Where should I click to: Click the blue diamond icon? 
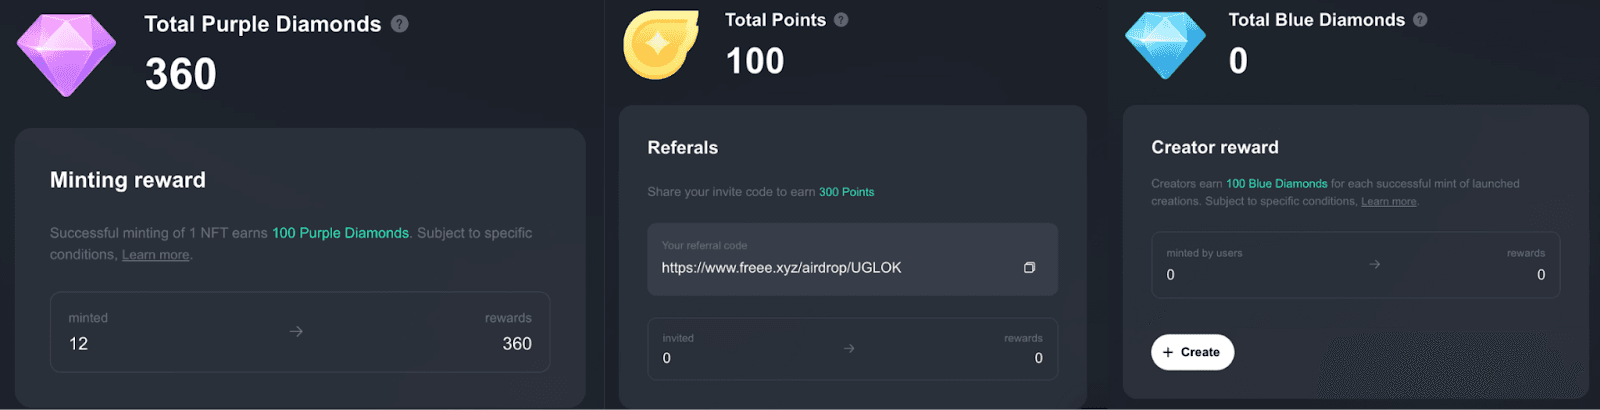click(1165, 45)
